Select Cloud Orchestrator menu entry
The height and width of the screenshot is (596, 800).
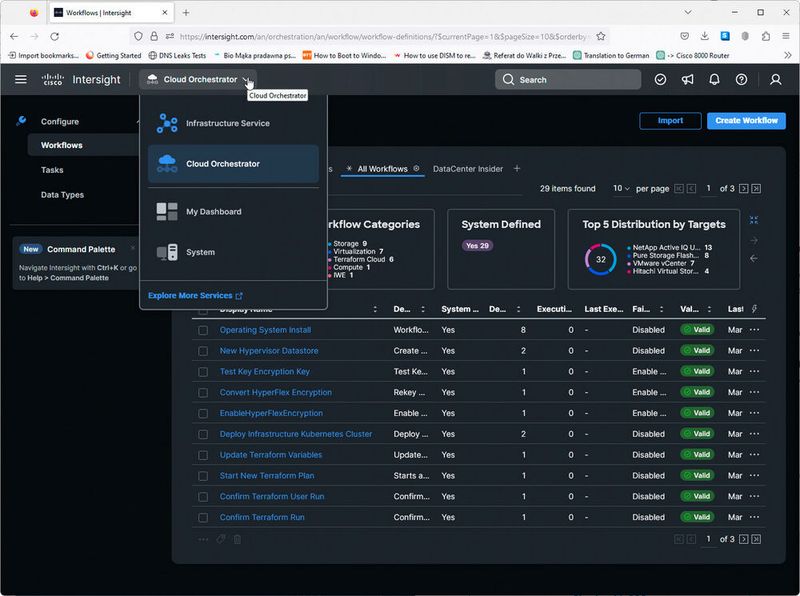pyautogui.click(x=233, y=164)
